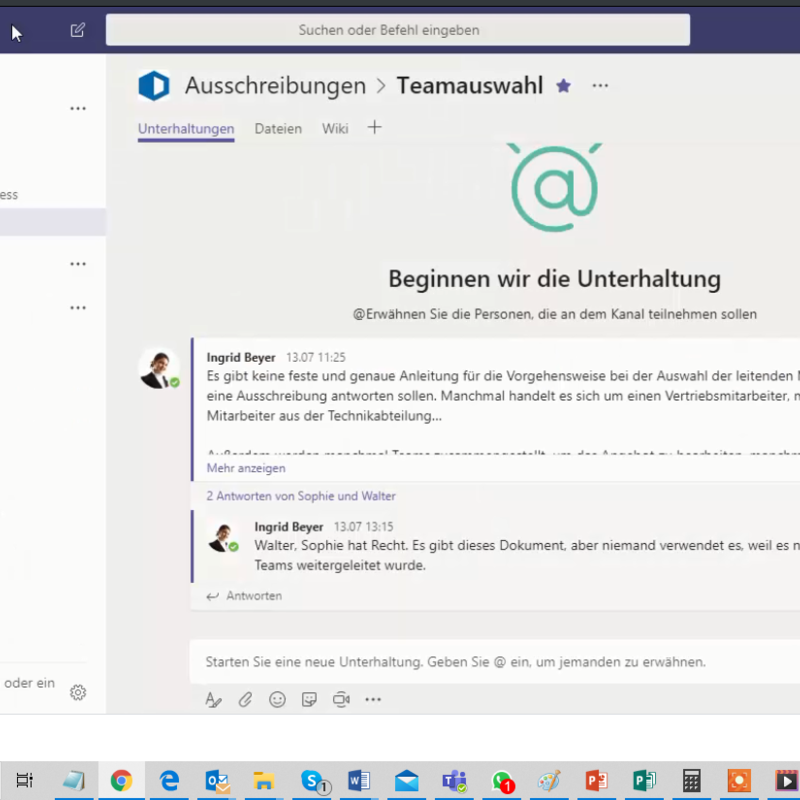The width and height of the screenshot is (800, 800).
Task: Open WhatsApp from the taskbar
Action: pyautogui.click(x=503, y=781)
